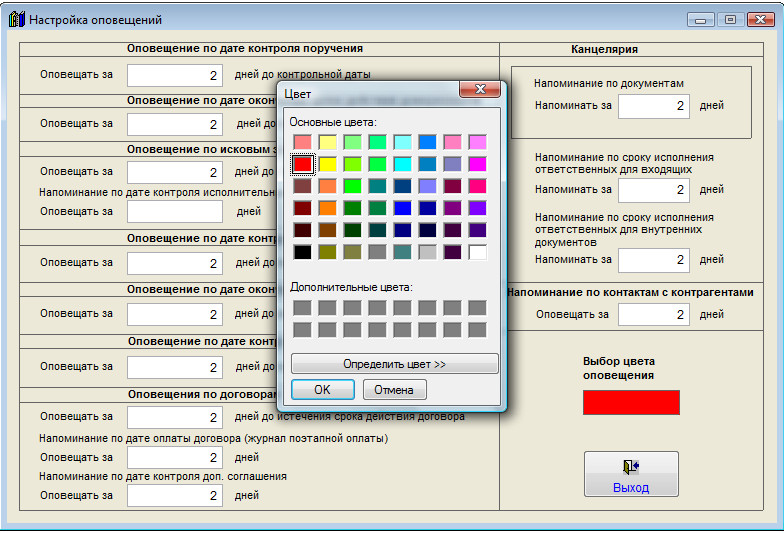Focus days field for оплаты договора reminder
This screenshot has width=784, height=533.
coord(175,457)
